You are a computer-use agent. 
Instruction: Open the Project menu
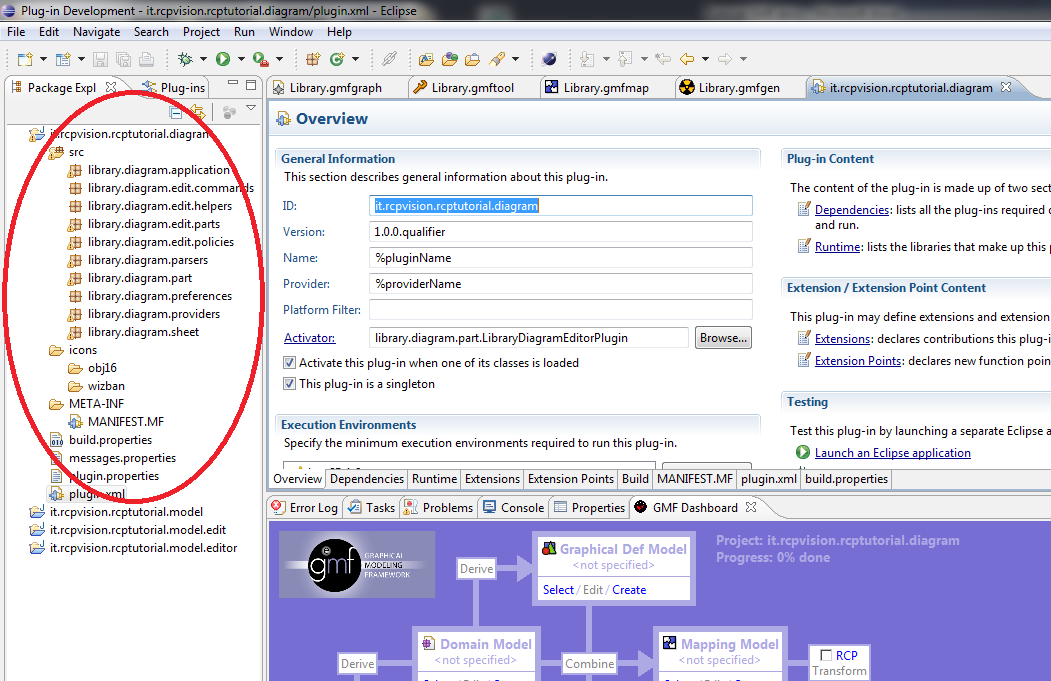[201, 32]
